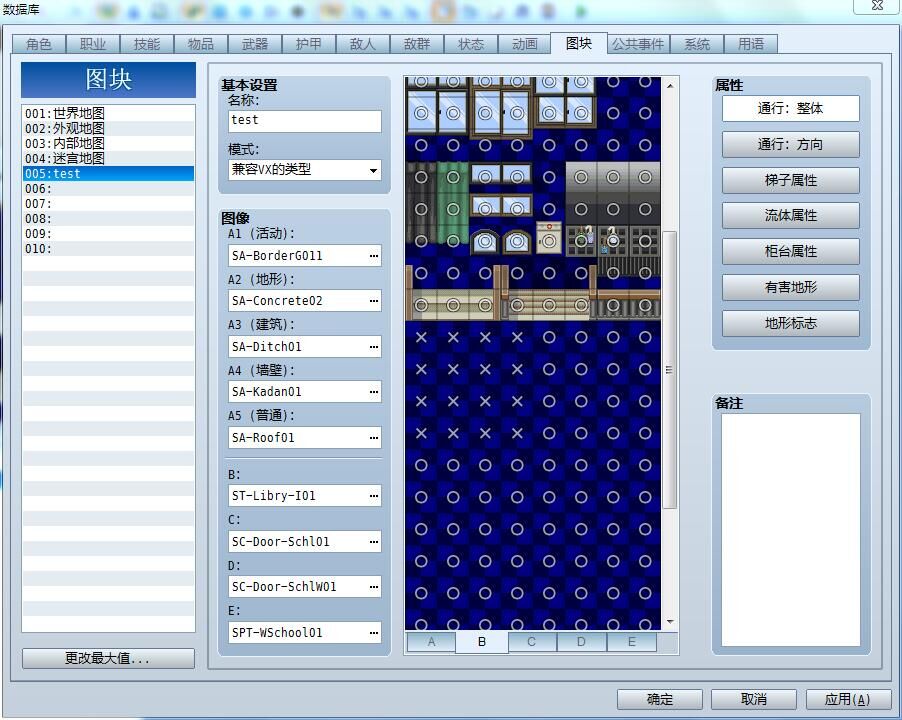Image resolution: width=902 pixels, height=720 pixels.
Task: Open the B image browse button
Action: [x=374, y=496]
